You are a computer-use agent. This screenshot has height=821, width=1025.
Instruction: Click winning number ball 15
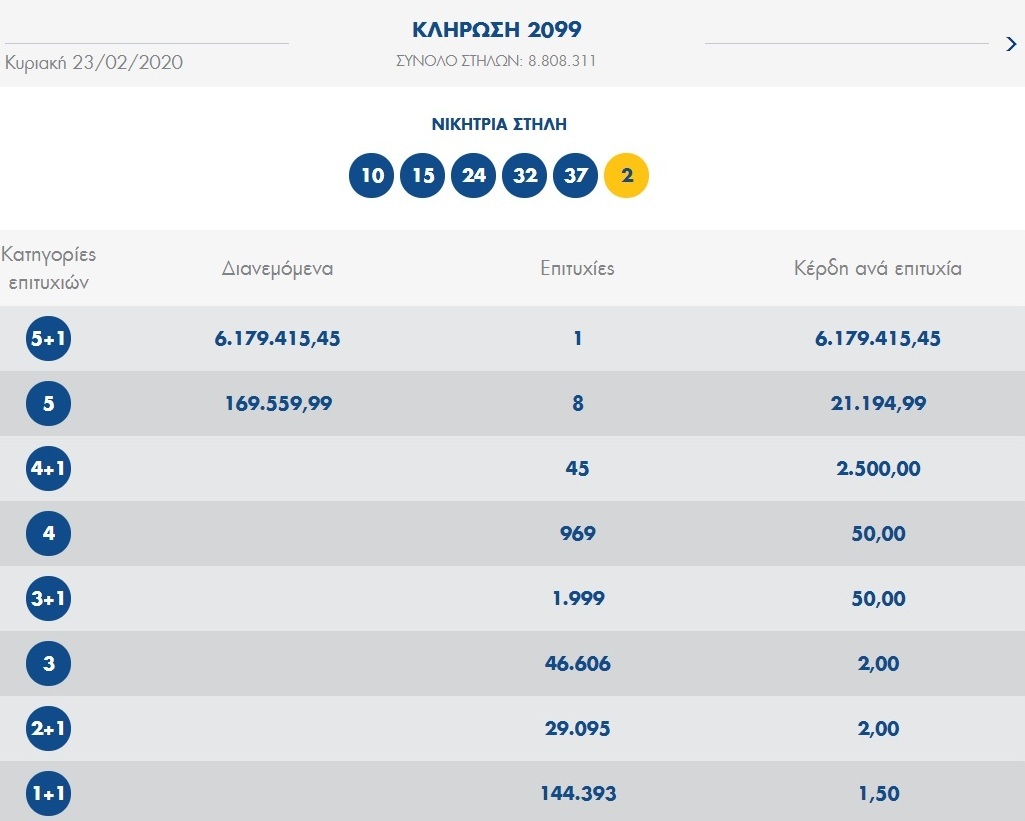click(x=423, y=176)
